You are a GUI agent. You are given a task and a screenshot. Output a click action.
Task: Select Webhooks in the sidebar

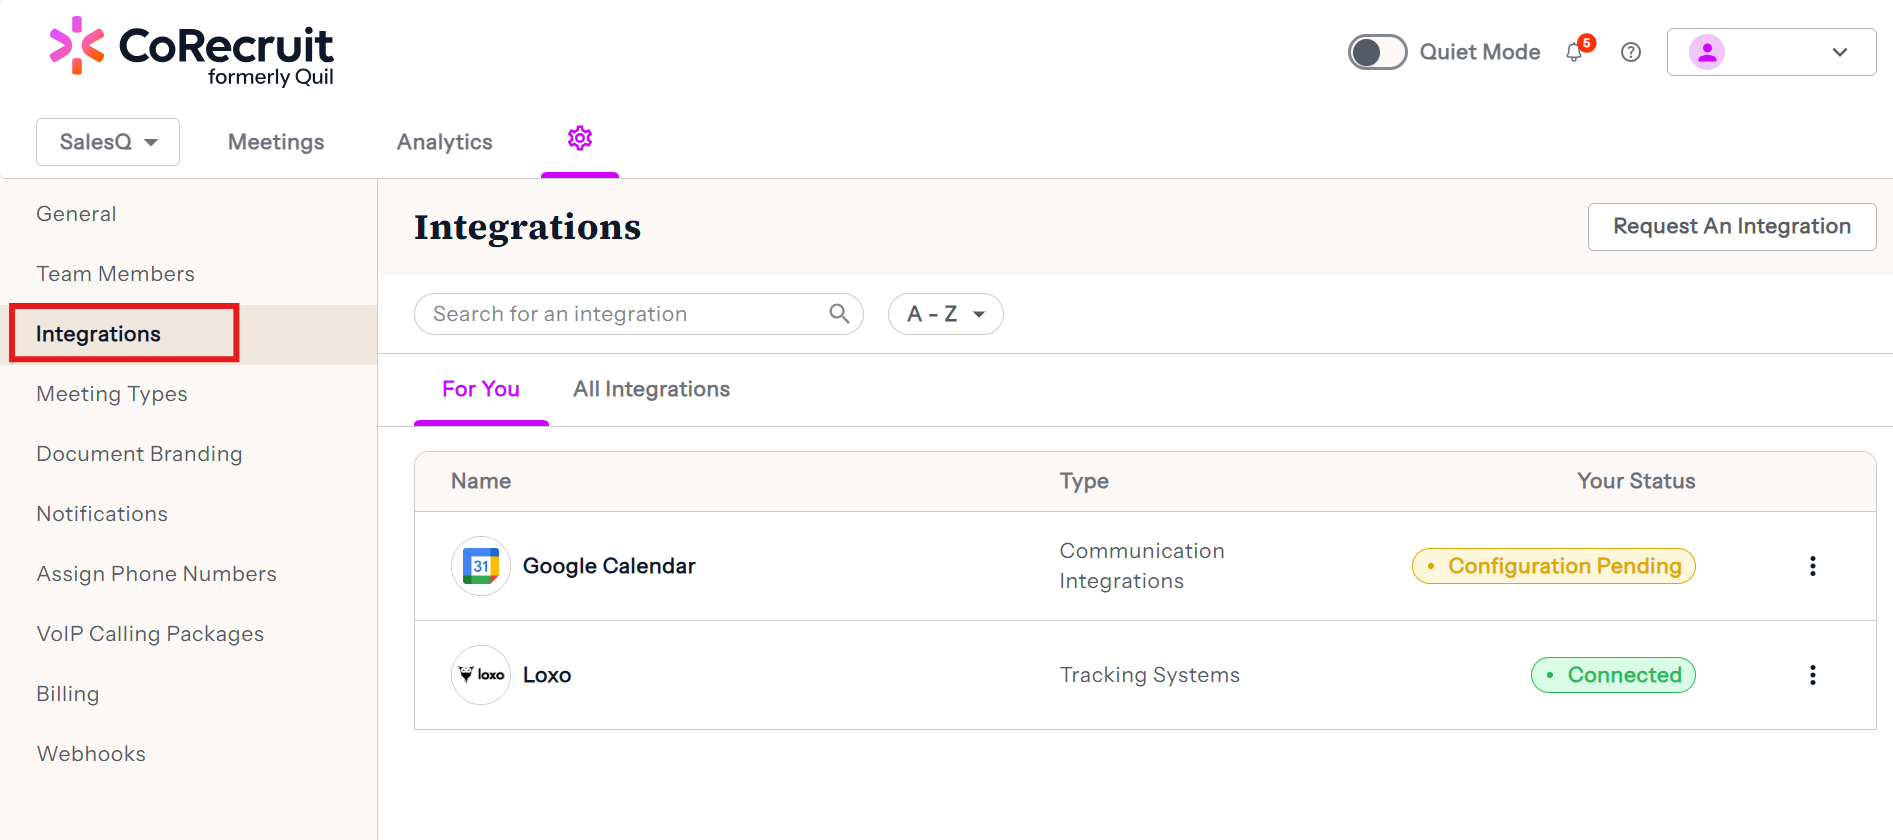91,754
